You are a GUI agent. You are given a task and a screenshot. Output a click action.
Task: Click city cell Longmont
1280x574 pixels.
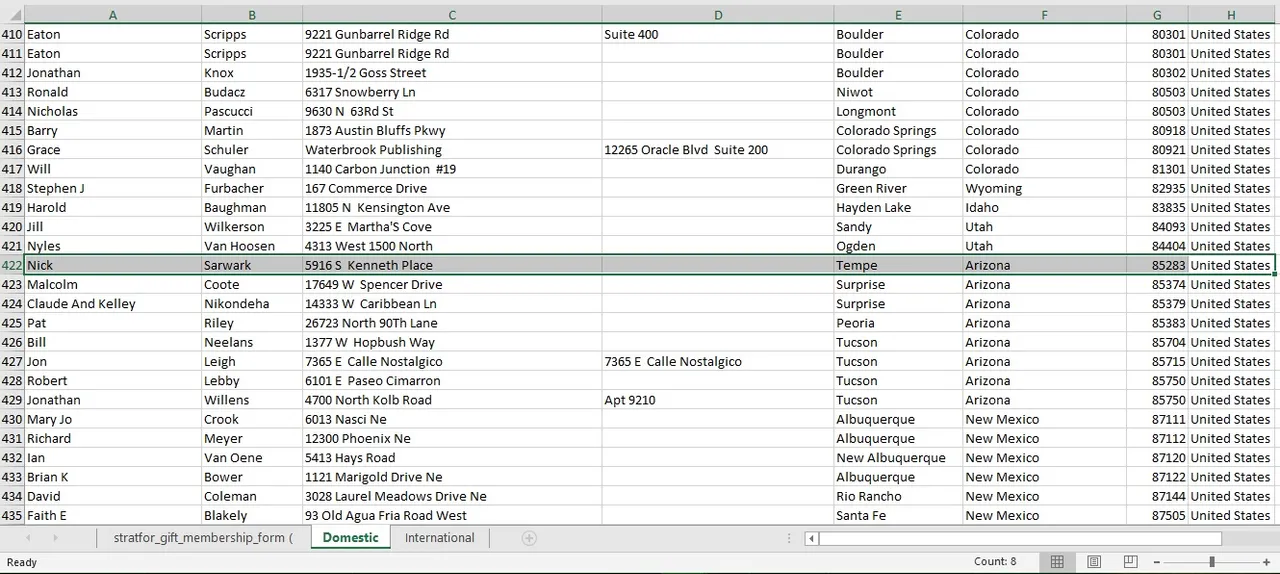pos(898,111)
